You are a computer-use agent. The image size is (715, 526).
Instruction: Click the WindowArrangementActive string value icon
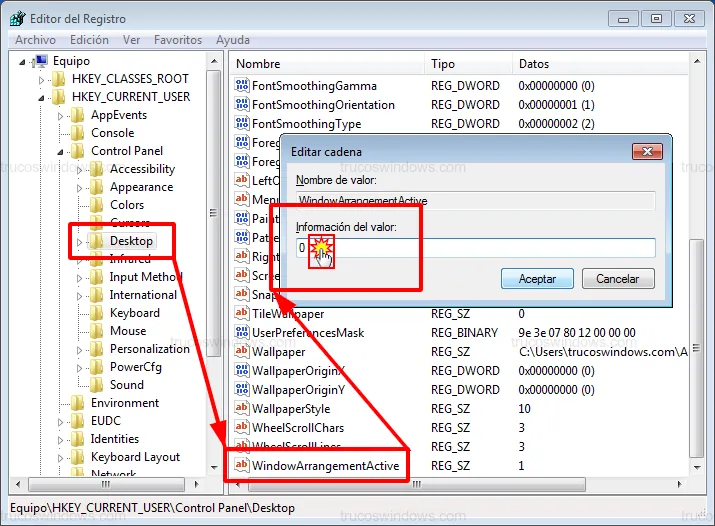[x=241, y=466]
